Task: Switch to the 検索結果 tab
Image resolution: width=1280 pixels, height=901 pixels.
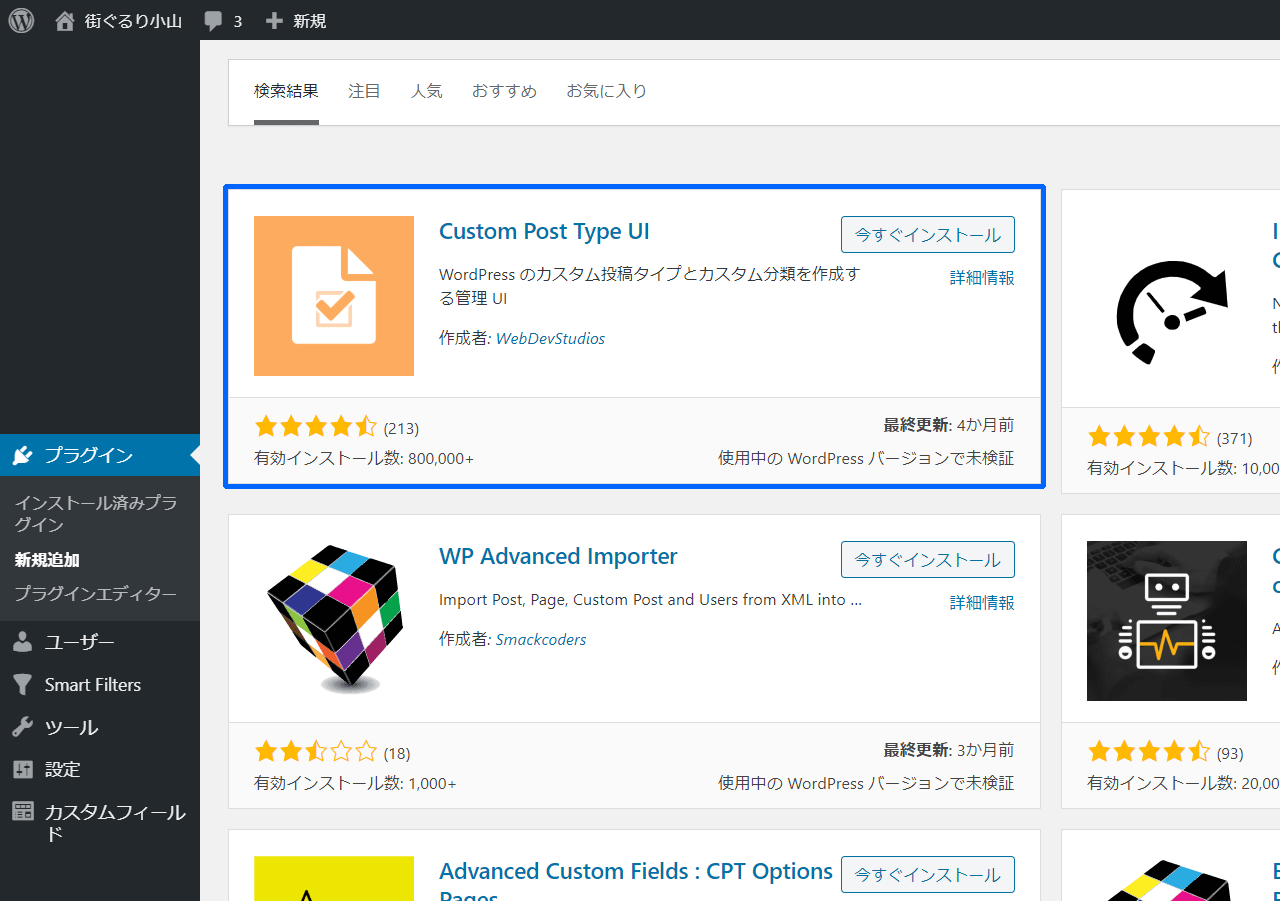Action: [286, 91]
